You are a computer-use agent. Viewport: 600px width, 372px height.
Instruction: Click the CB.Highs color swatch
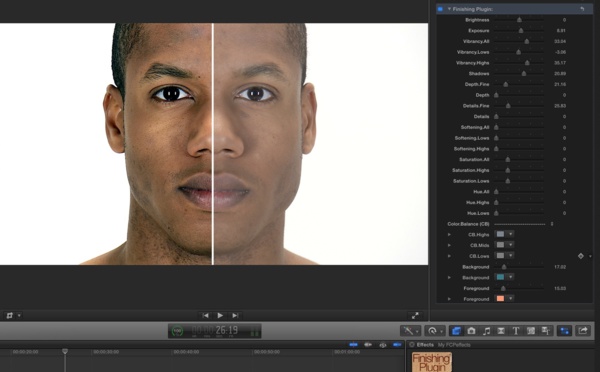(x=501, y=234)
